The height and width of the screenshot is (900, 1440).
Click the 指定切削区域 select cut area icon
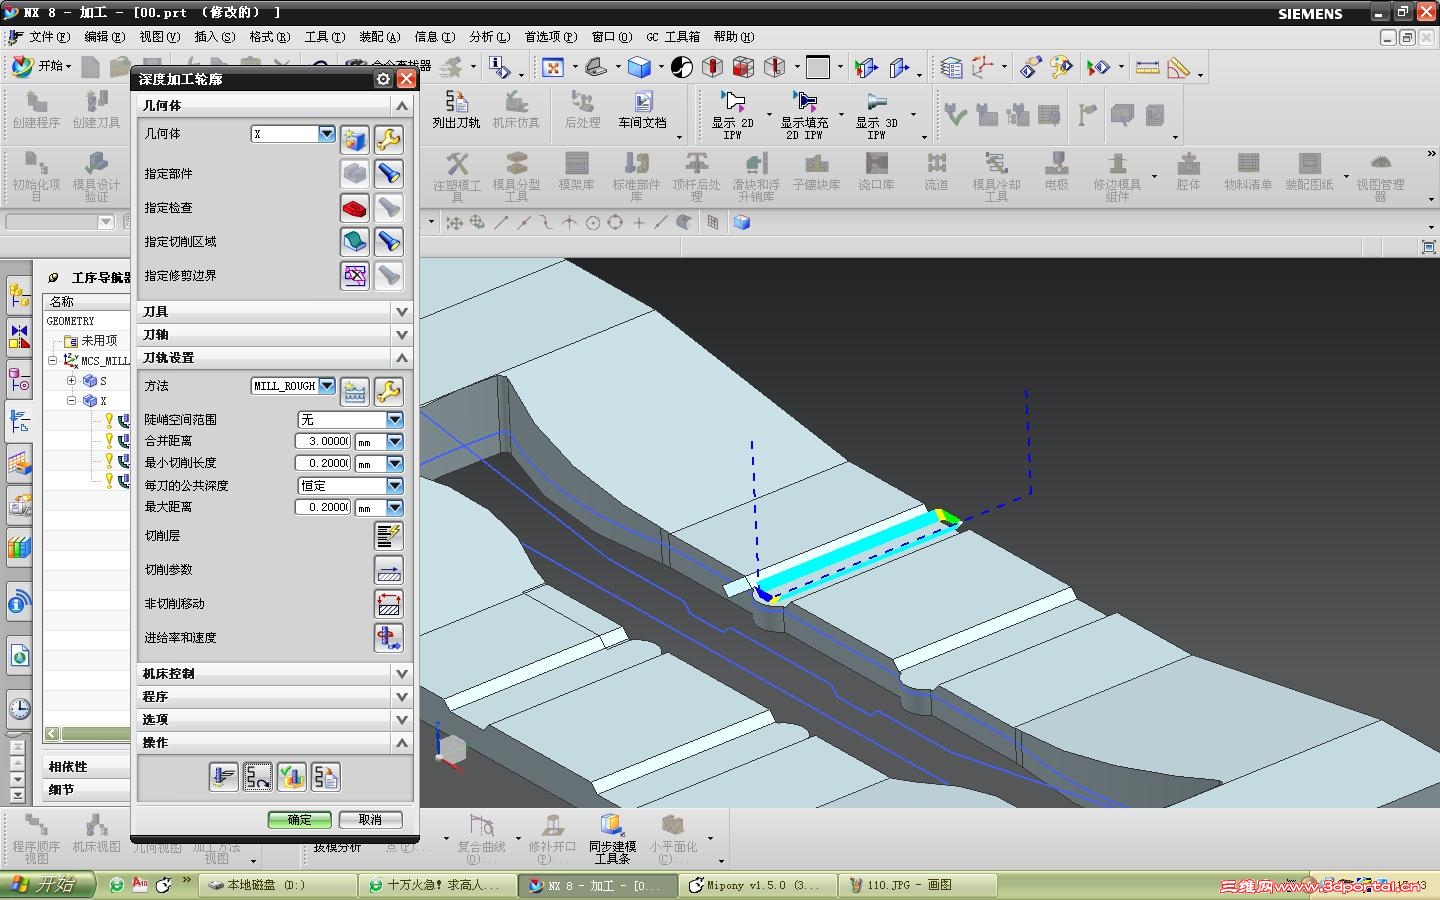tap(355, 242)
